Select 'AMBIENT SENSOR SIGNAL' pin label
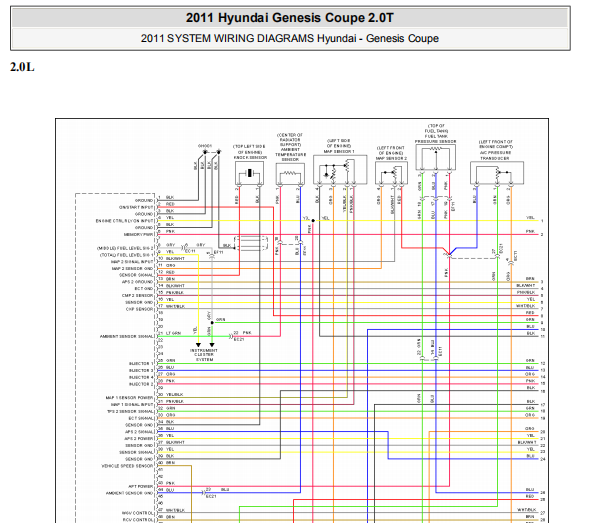602x523 pixels. tap(127, 336)
